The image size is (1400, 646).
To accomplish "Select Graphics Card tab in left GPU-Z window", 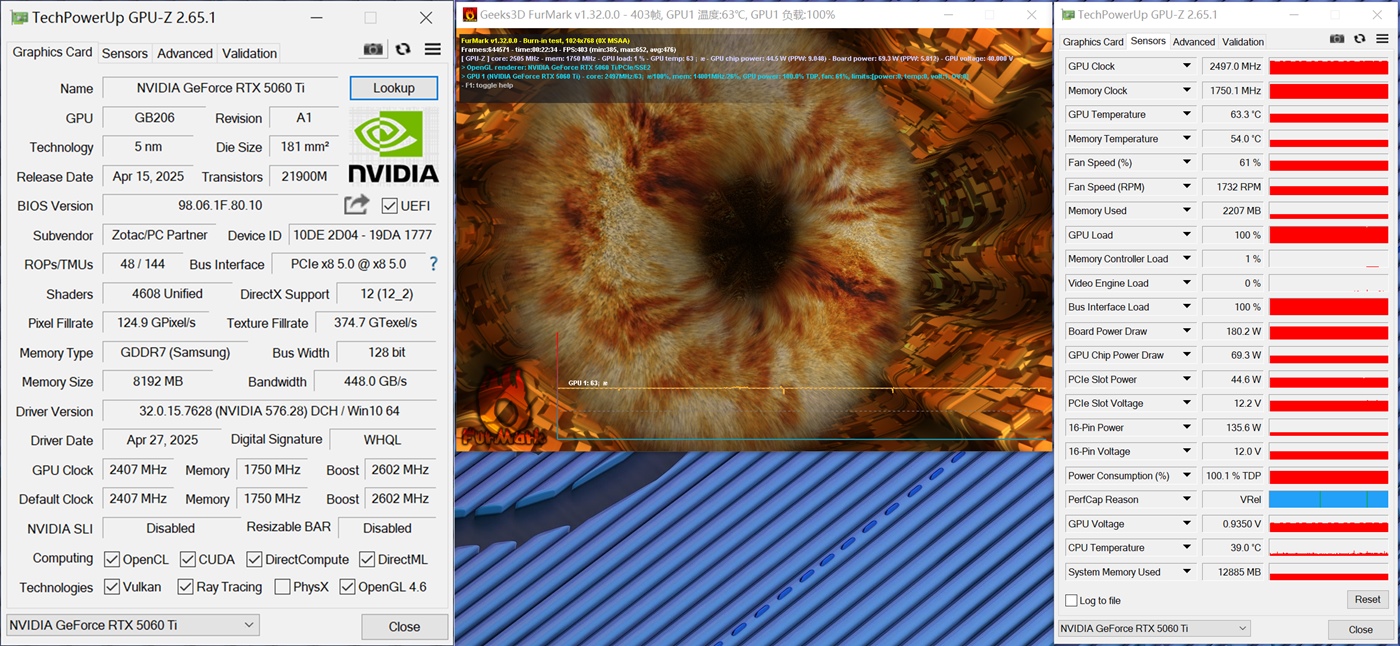I will point(52,52).
